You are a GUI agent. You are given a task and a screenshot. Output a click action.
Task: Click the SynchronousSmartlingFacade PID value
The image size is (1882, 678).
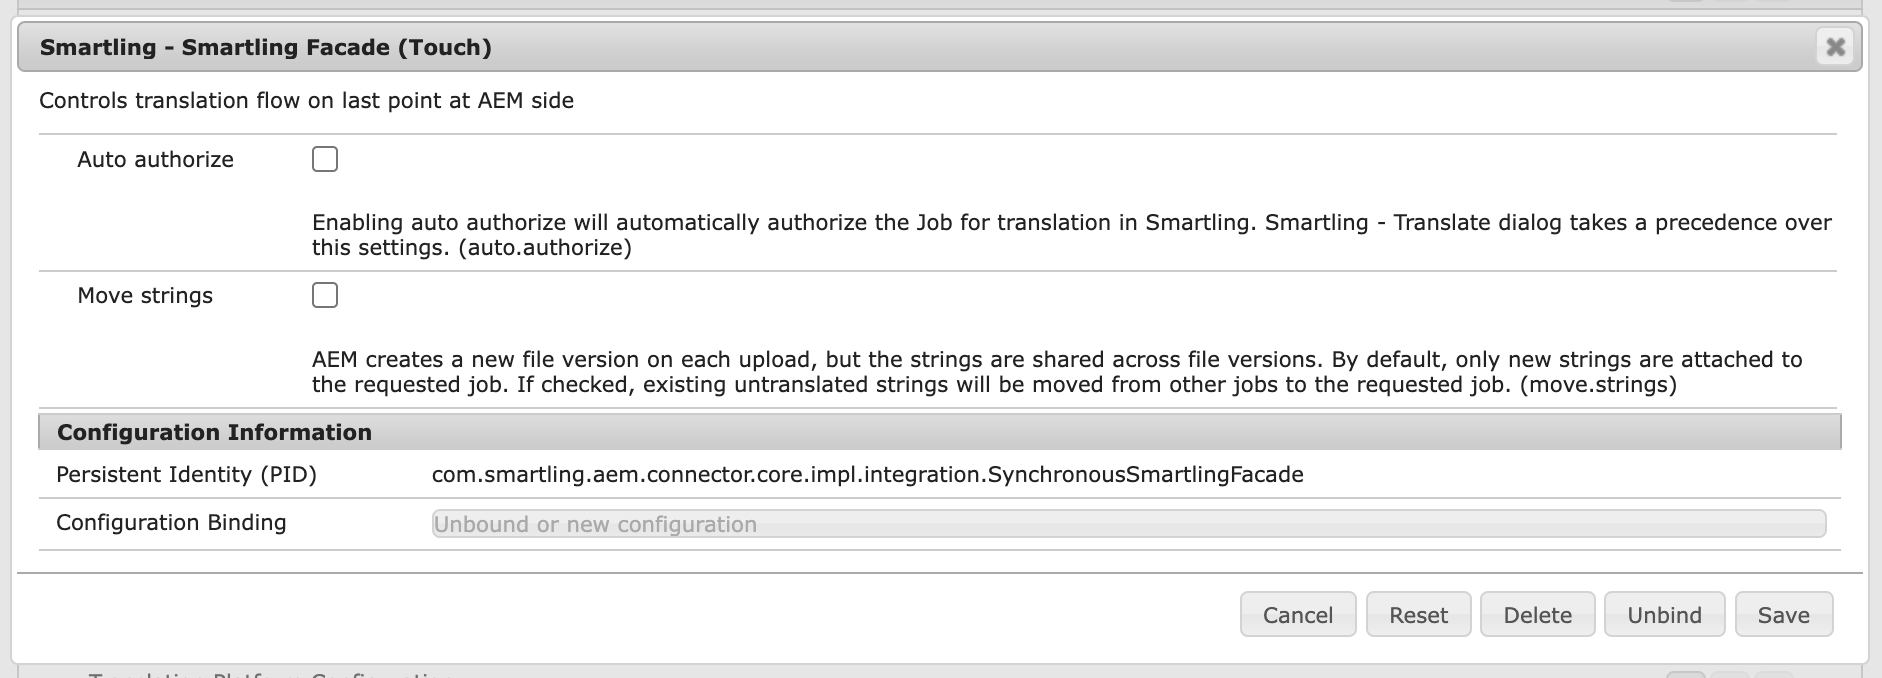click(867, 475)
